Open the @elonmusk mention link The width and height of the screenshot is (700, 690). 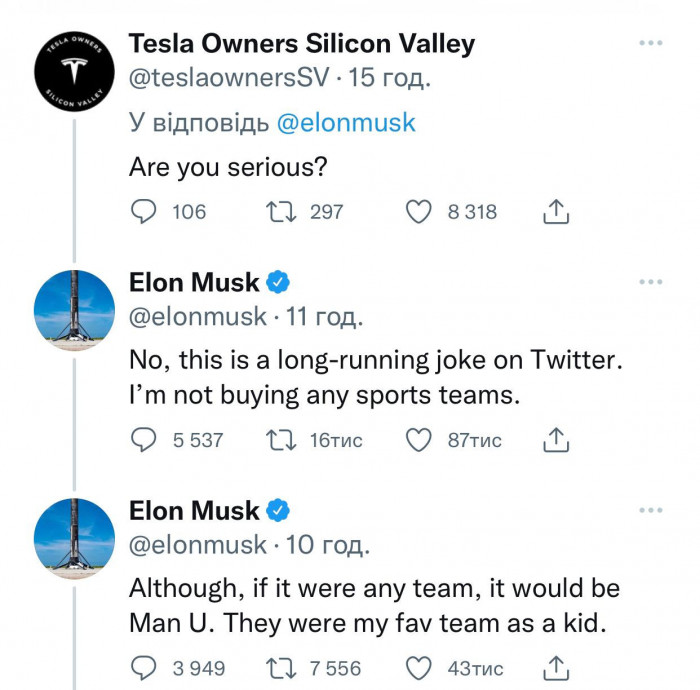(346, 123)
